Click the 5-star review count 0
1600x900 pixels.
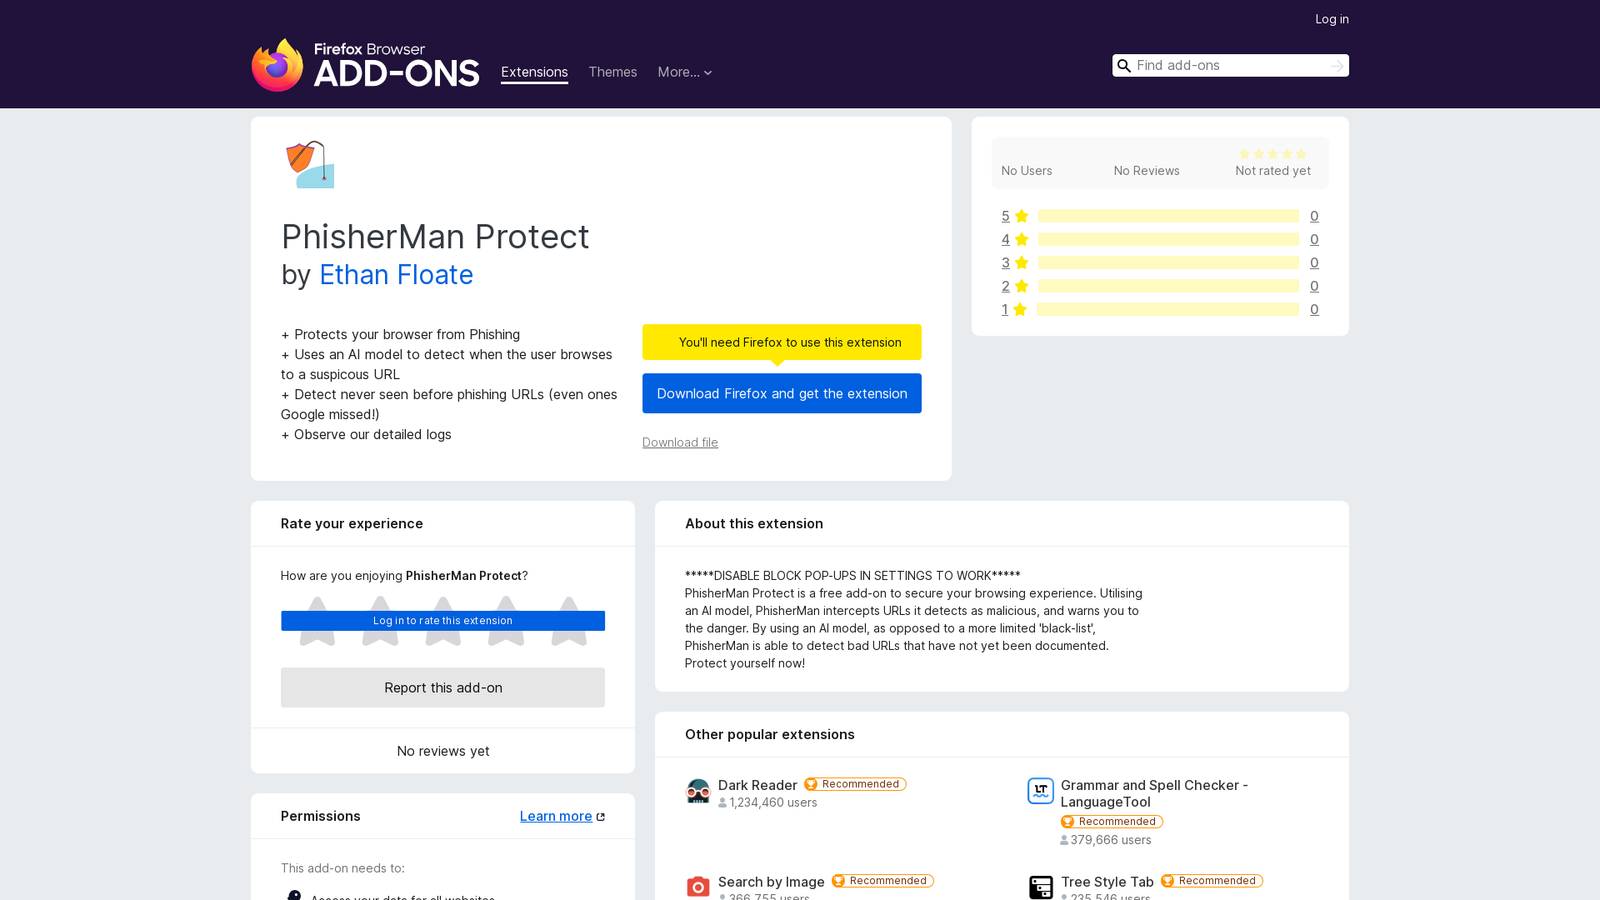tap(1314, 216)
